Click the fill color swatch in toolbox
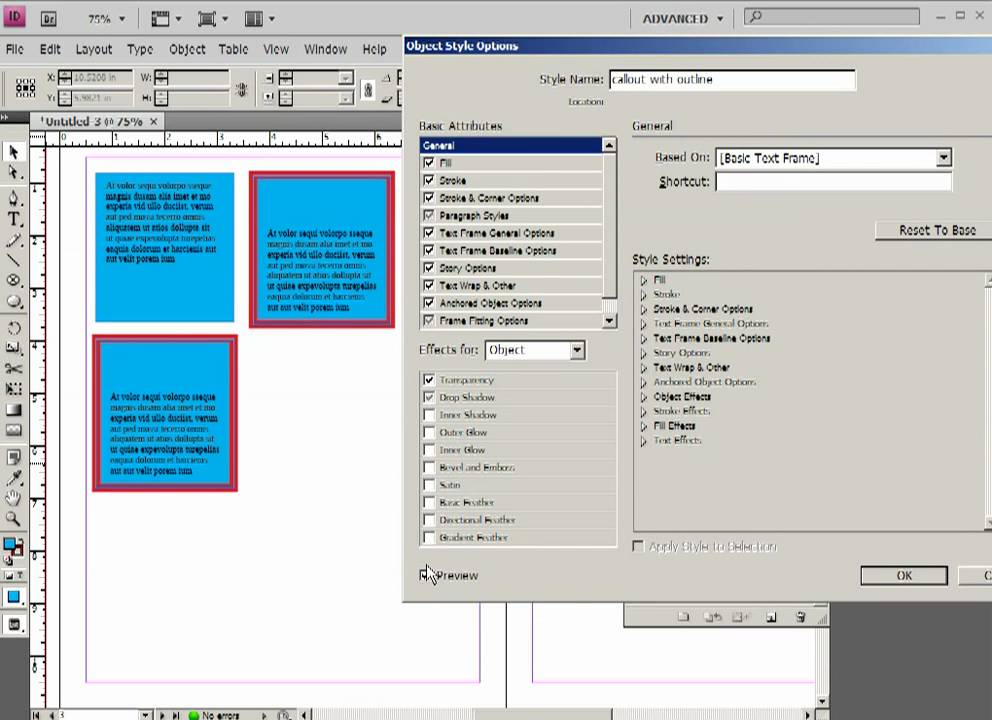The image size is (992, 720). coord(9,544)
